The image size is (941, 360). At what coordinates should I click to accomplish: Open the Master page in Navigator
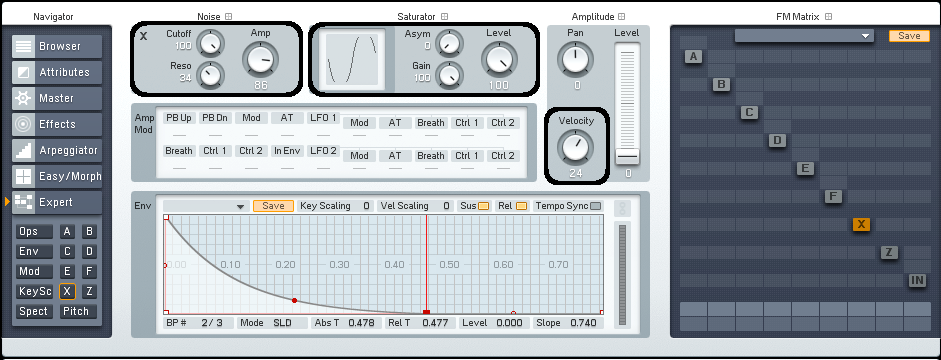click(57, 98)
